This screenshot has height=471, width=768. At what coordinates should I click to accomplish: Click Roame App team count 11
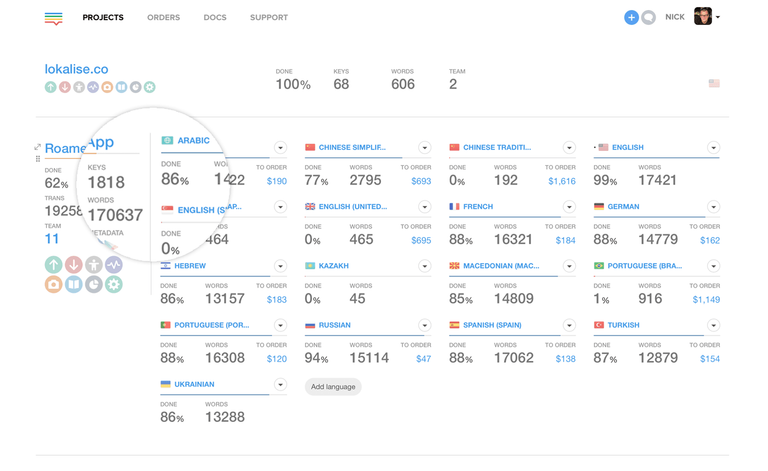[52, 239]
